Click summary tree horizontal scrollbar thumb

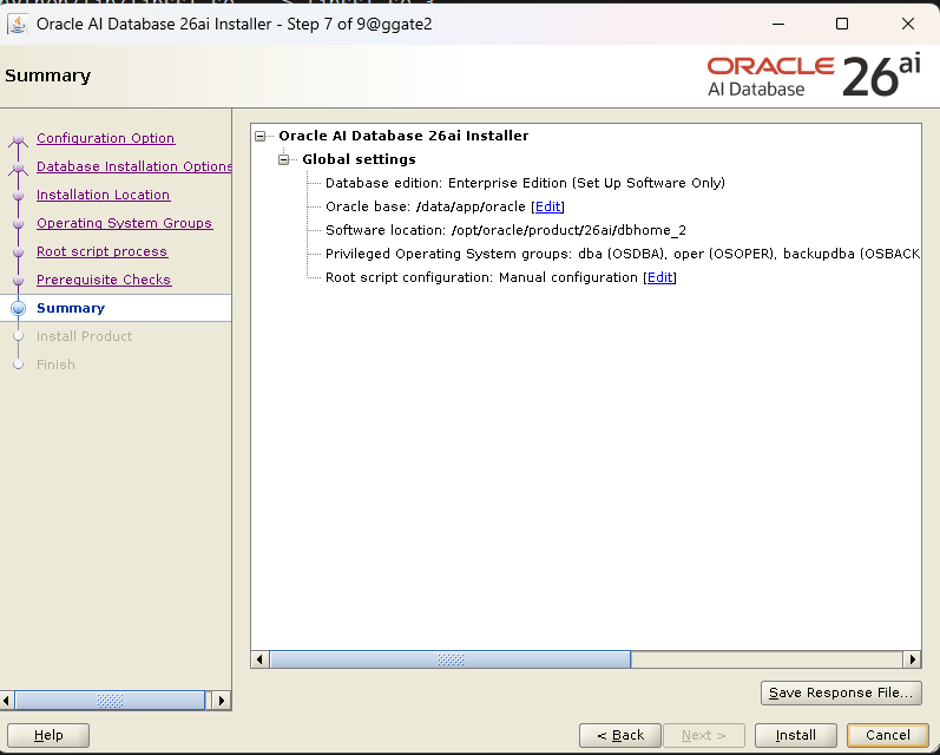coord(450,660)
